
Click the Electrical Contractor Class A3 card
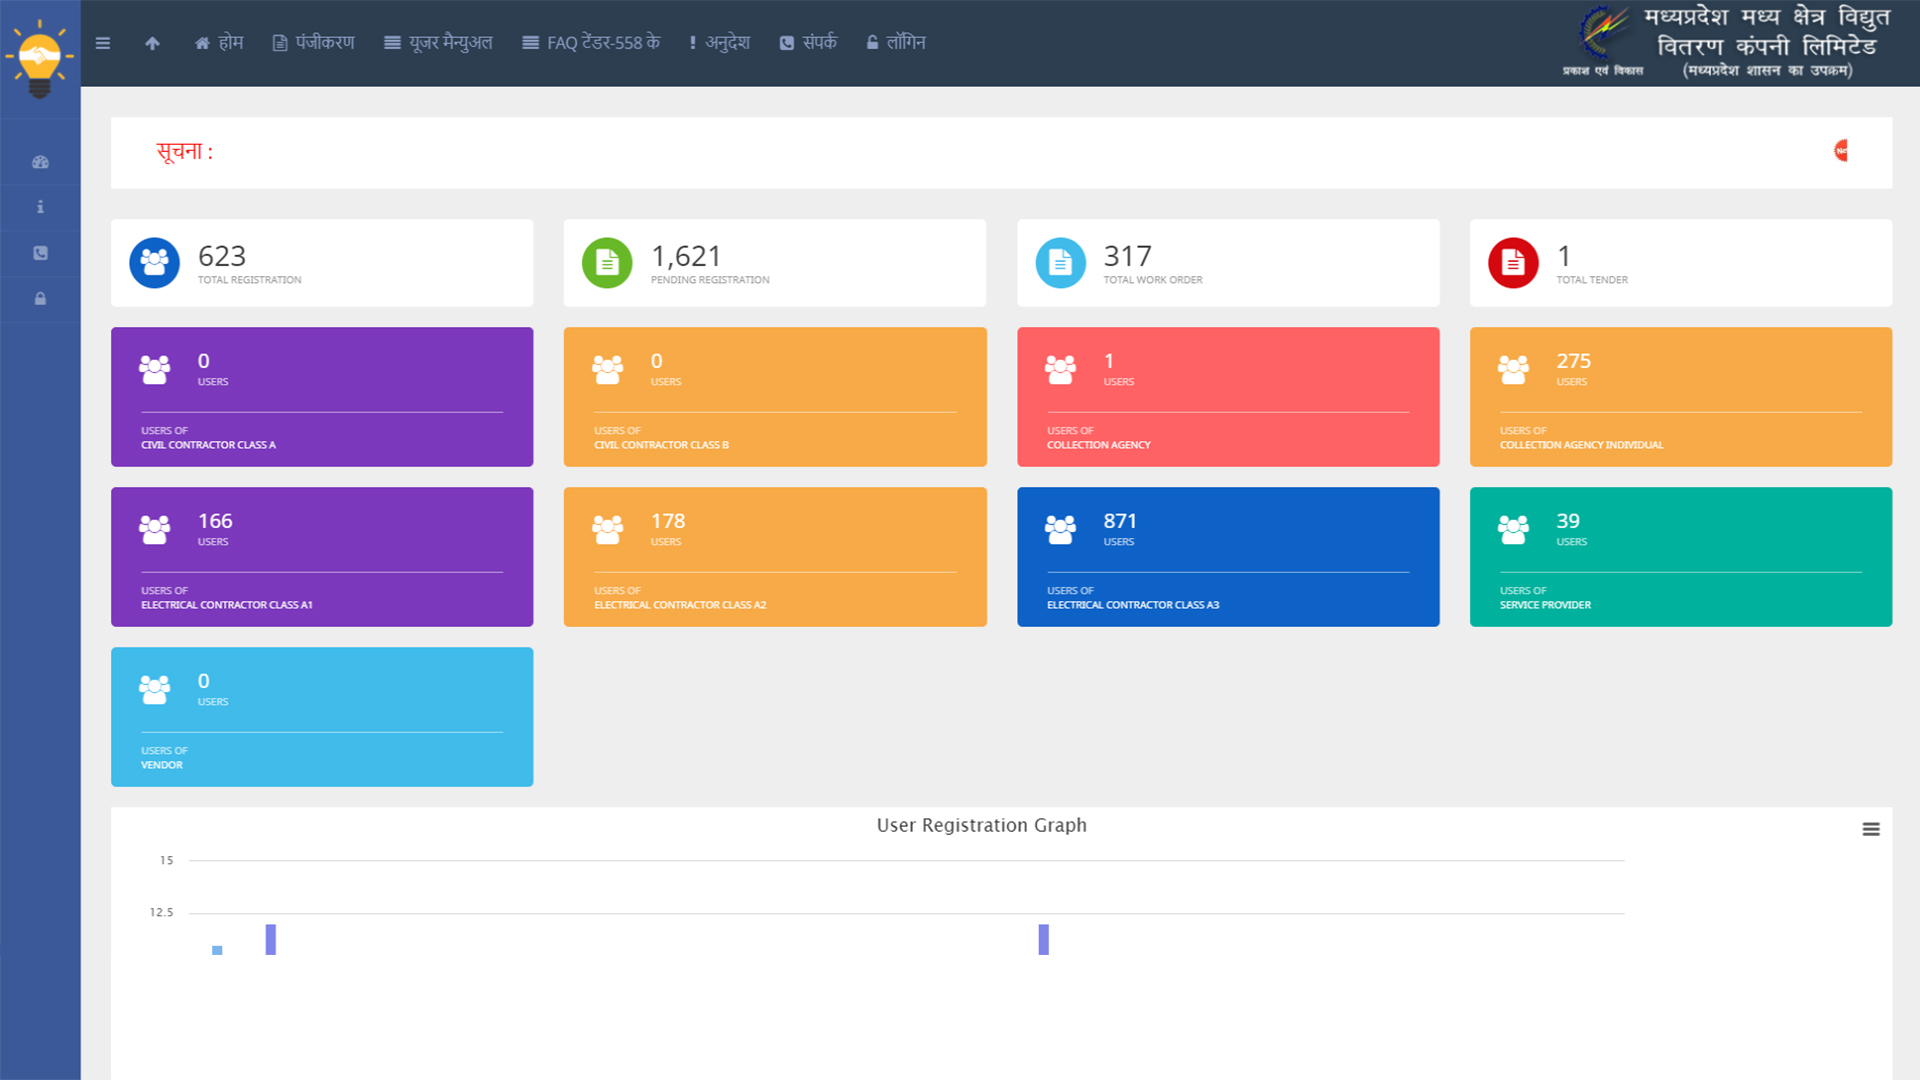pos(1228,557)
